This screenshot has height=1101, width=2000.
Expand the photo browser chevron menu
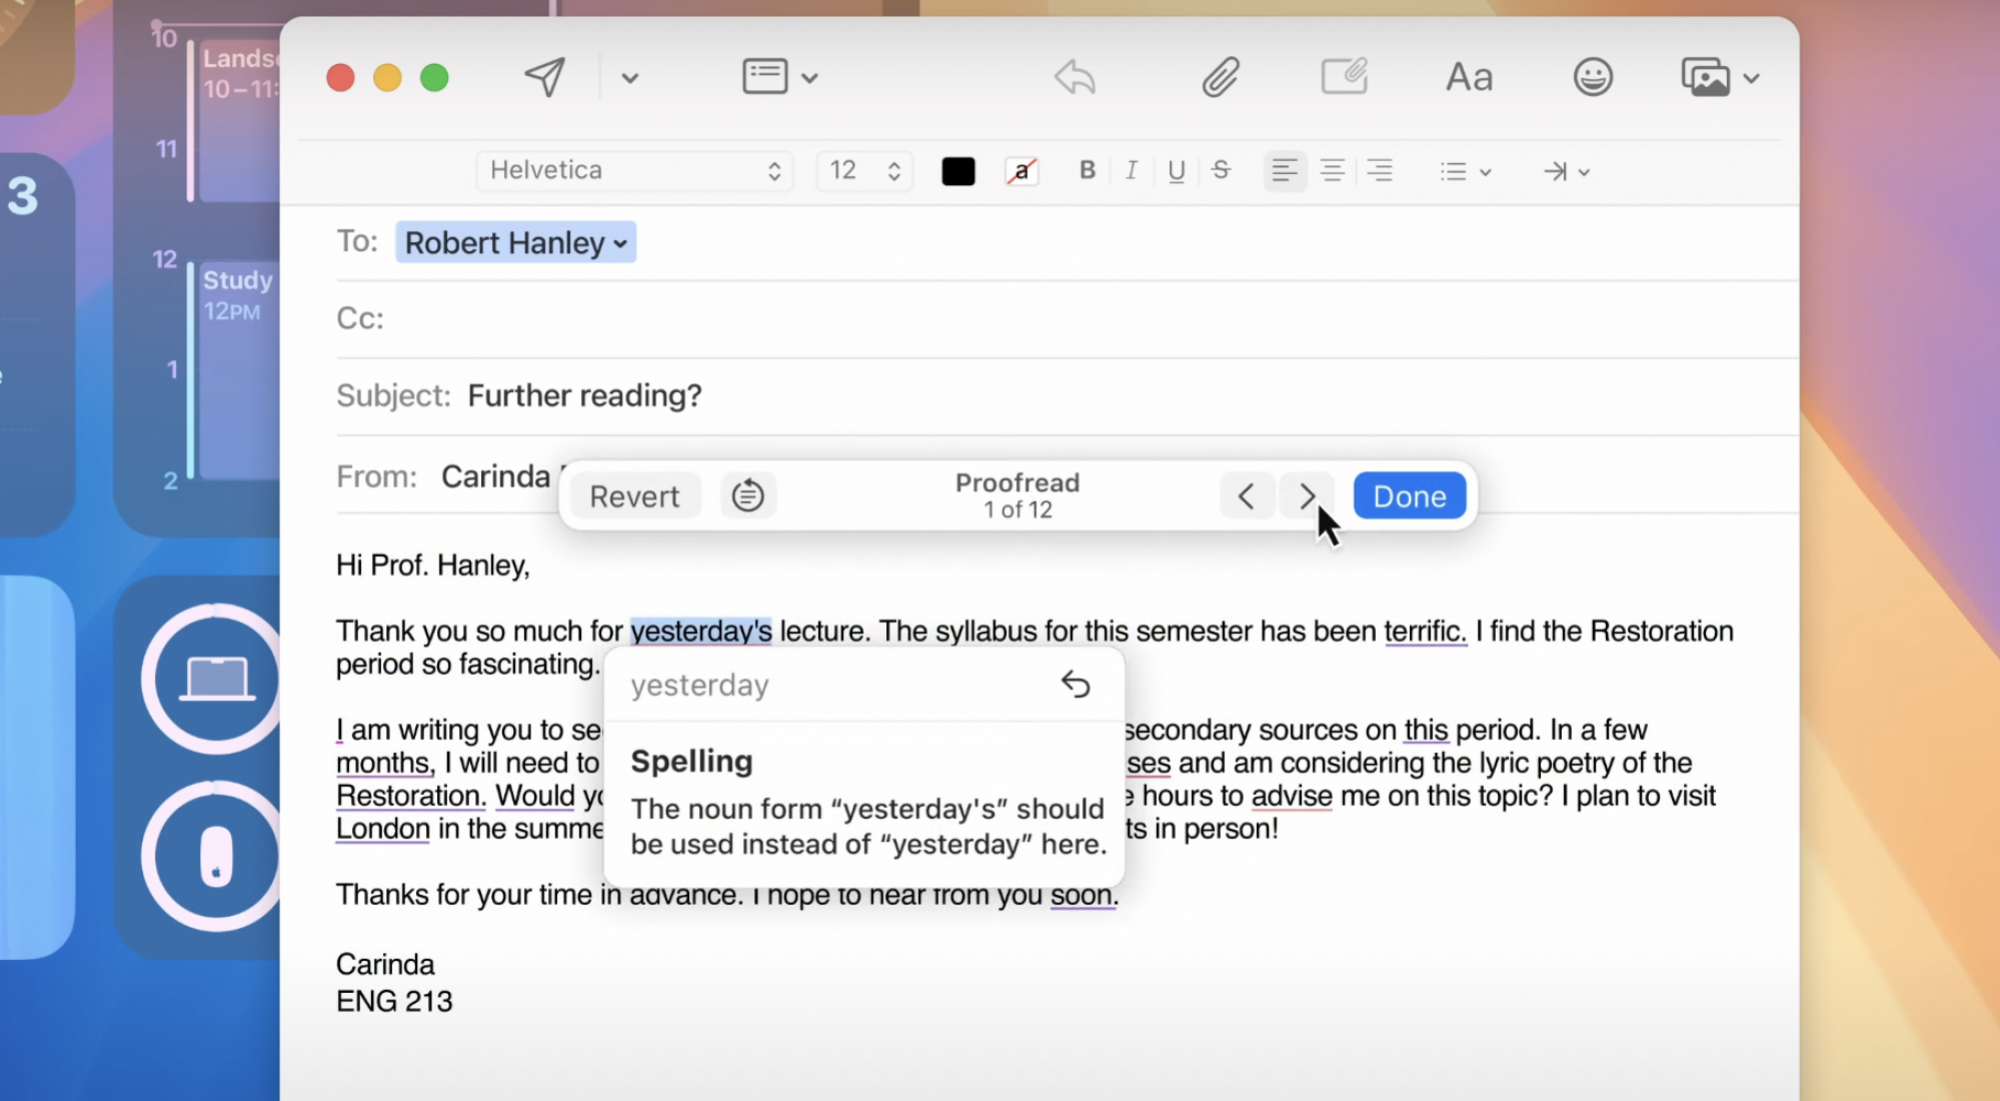[x=1751, y=78]
